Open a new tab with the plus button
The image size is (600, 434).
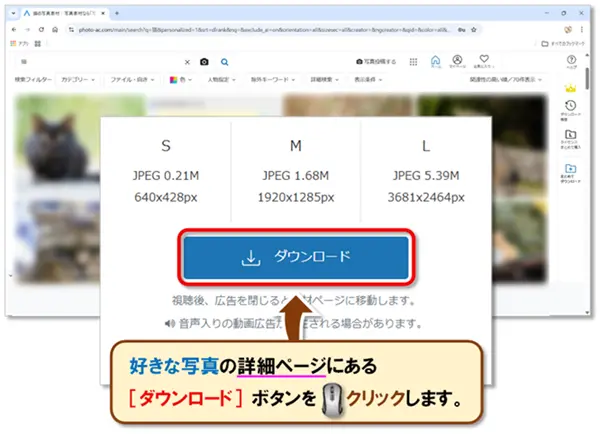(x=117, y=13)
